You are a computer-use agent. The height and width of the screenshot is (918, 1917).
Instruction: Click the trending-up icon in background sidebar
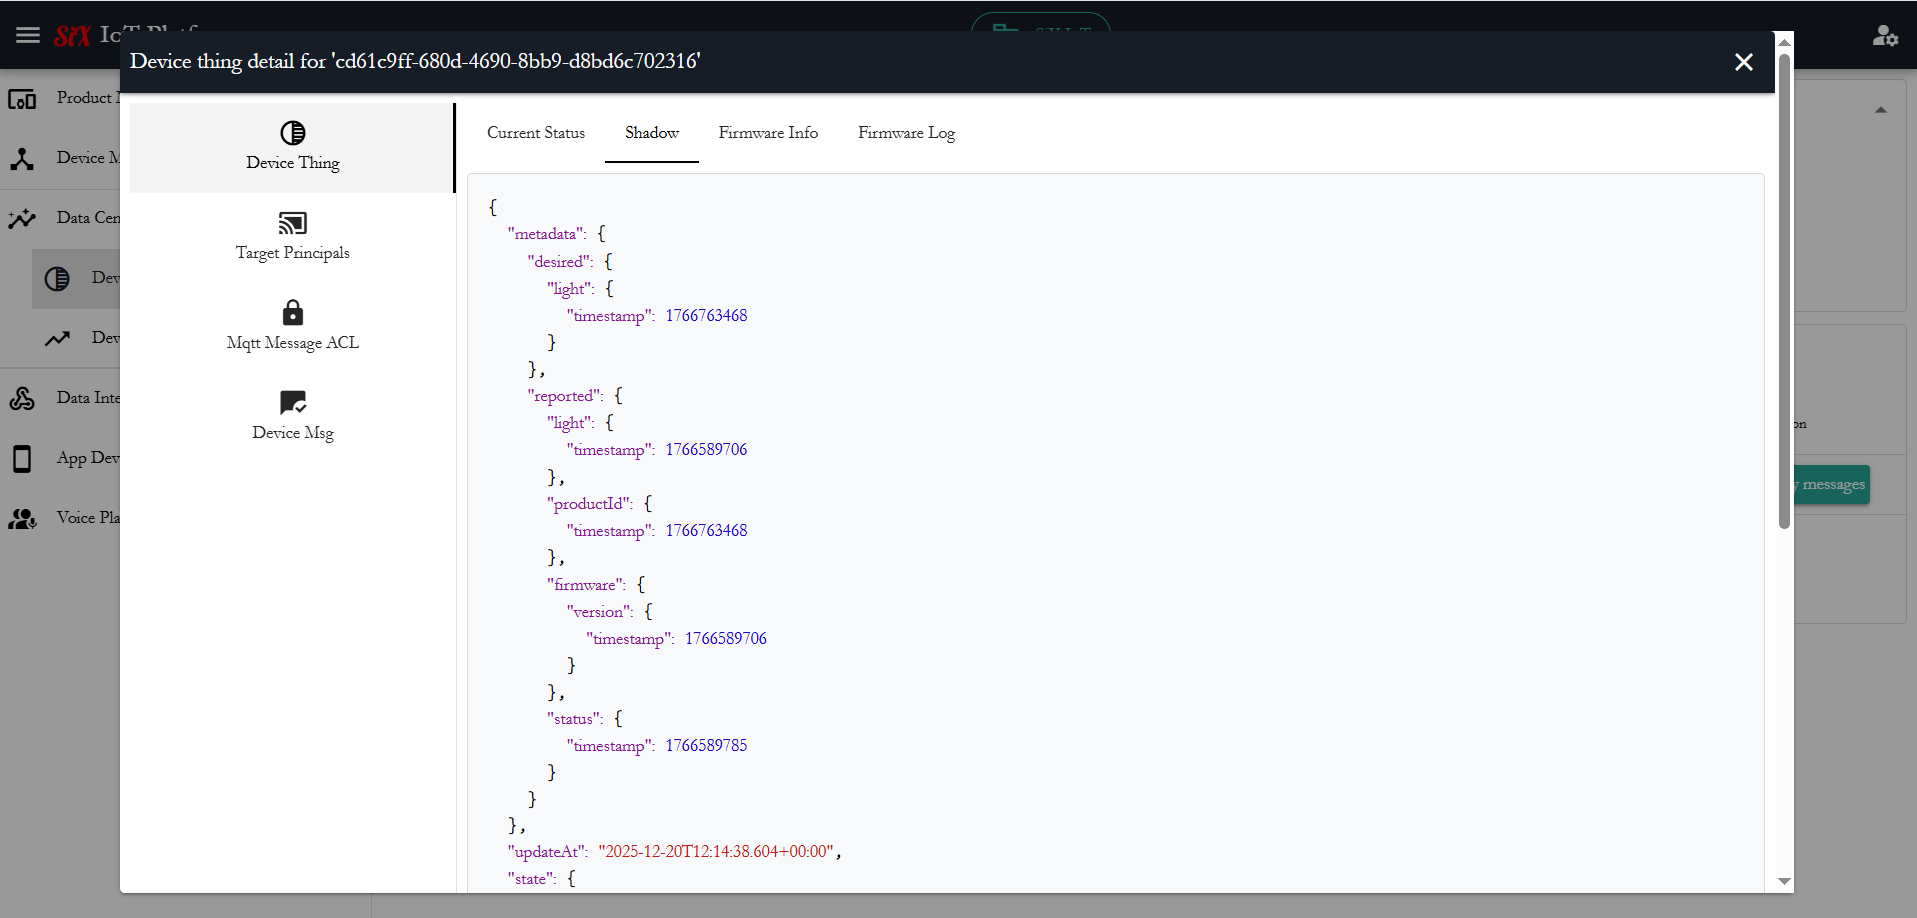(x=57, y=338)
